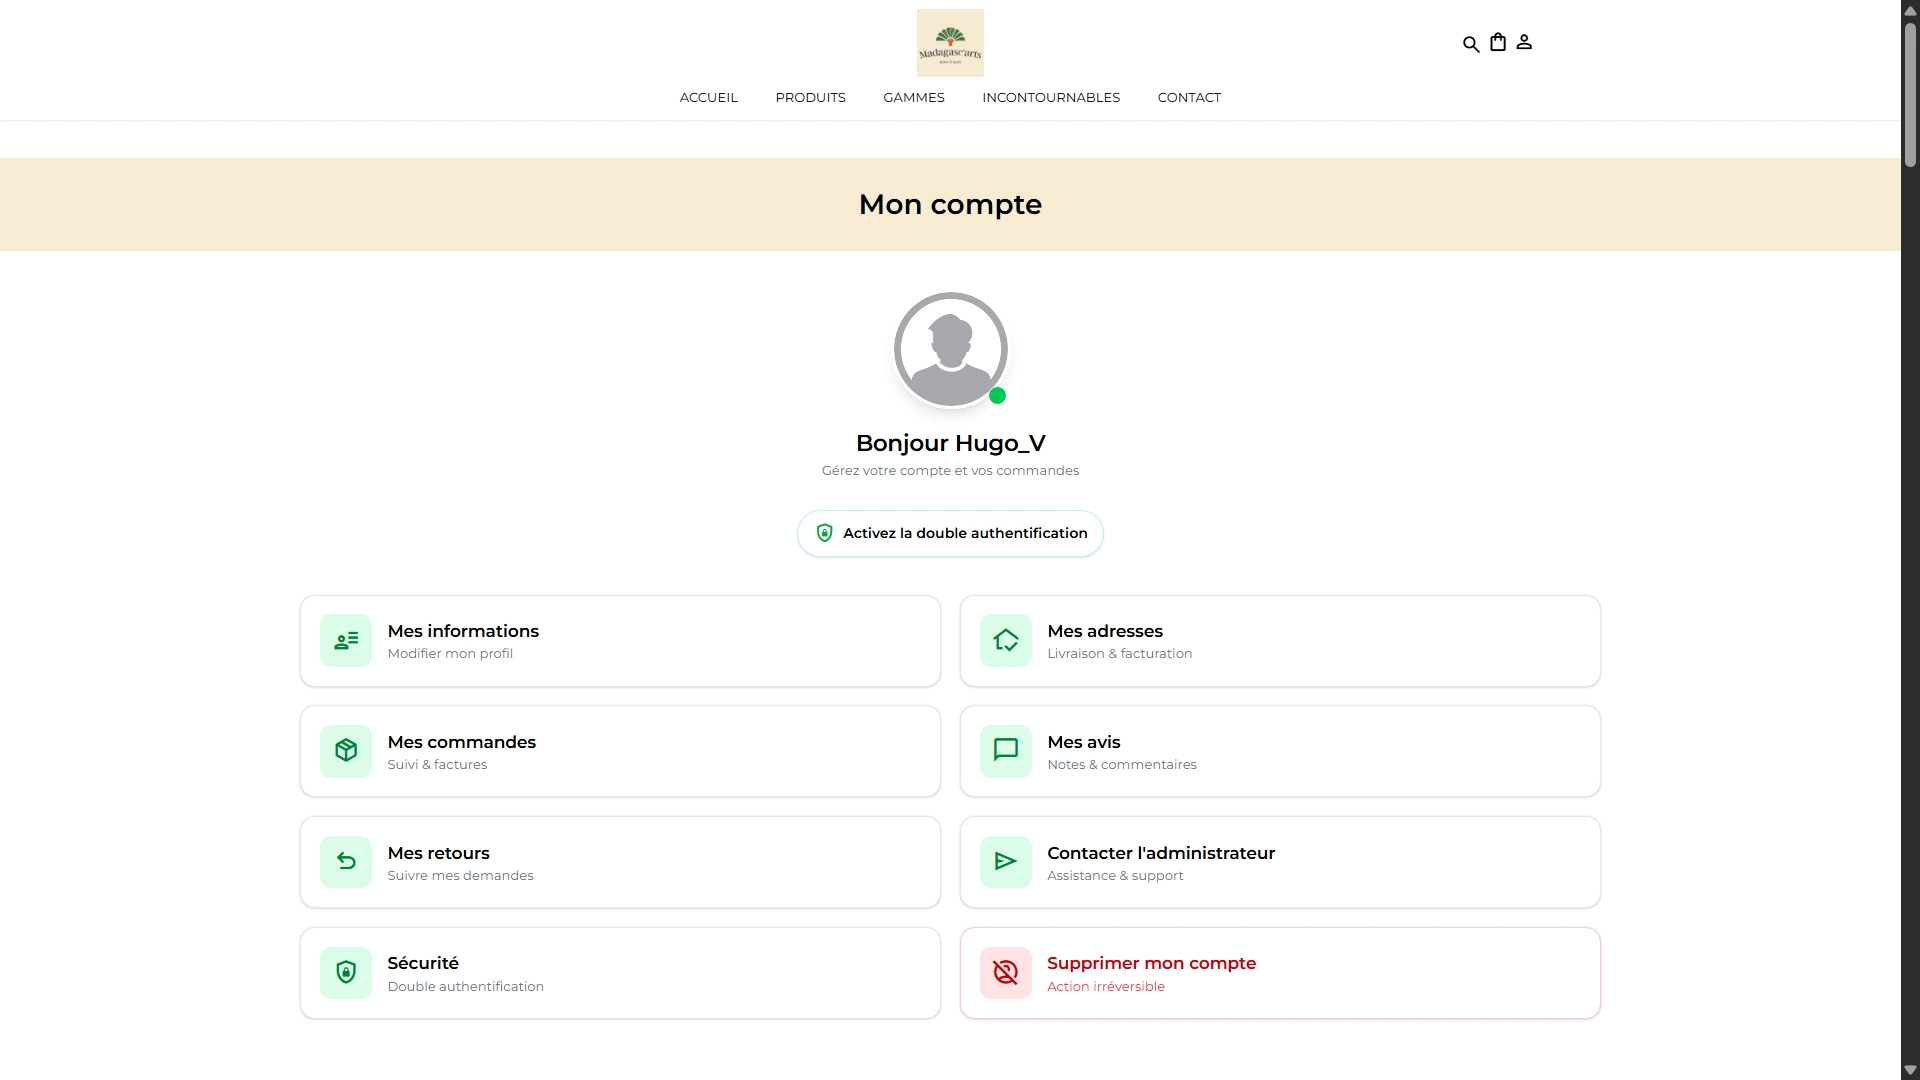Open Mes commandes title link
1920x1080 pixels.
[x=462, y=742]
